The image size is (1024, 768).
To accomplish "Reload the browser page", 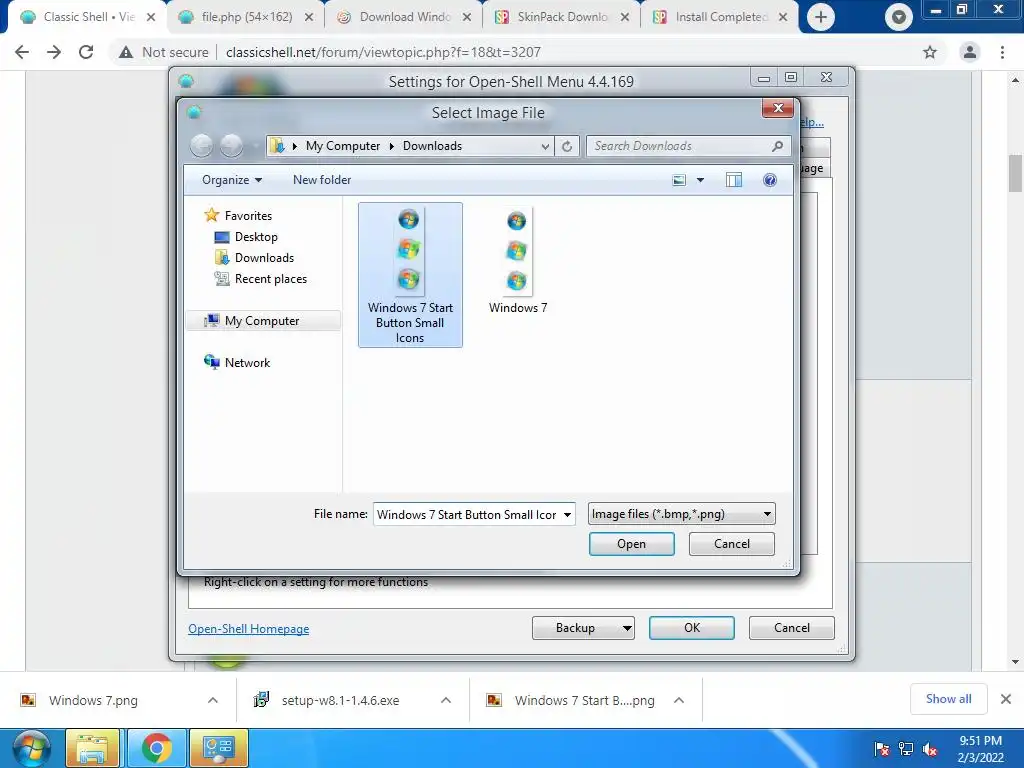I will (86, 52).
